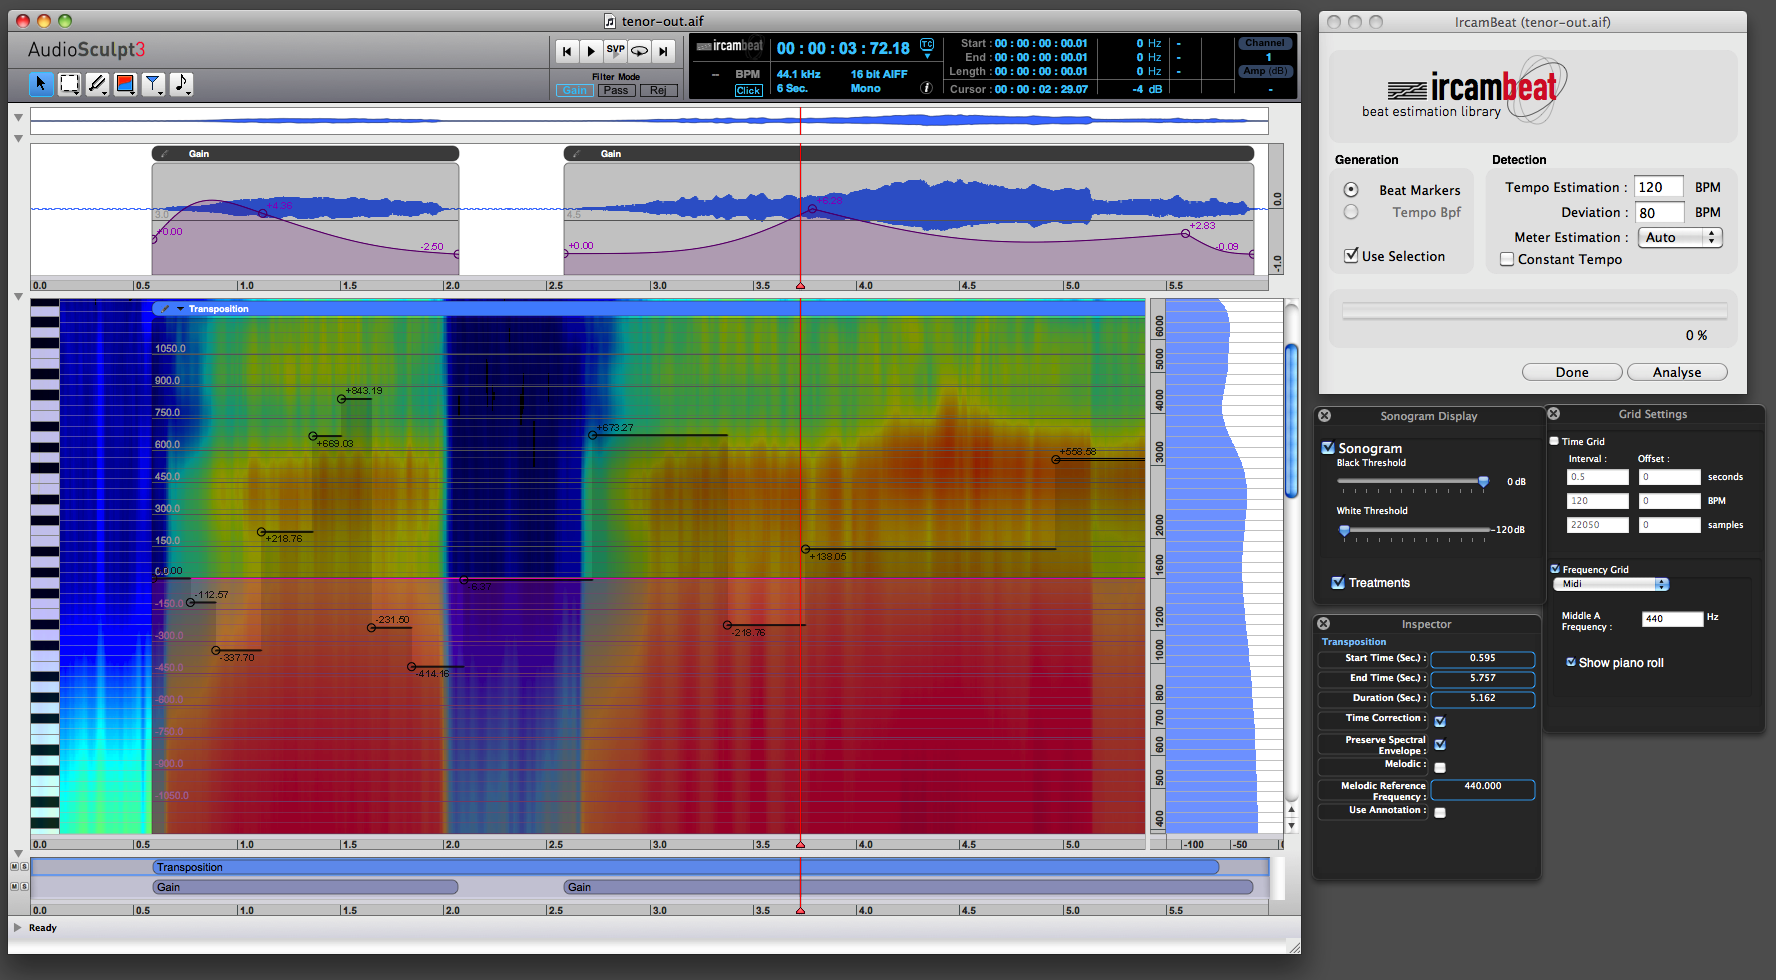Click the Amp (dB) button

1265,71
